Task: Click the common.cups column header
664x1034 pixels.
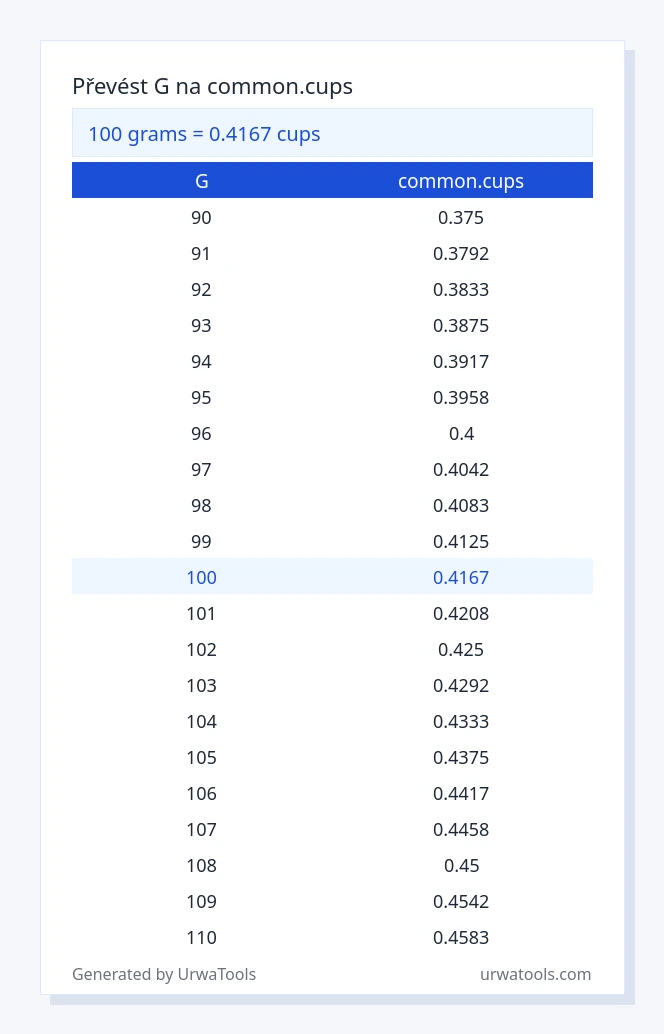Action: [461, 181]
